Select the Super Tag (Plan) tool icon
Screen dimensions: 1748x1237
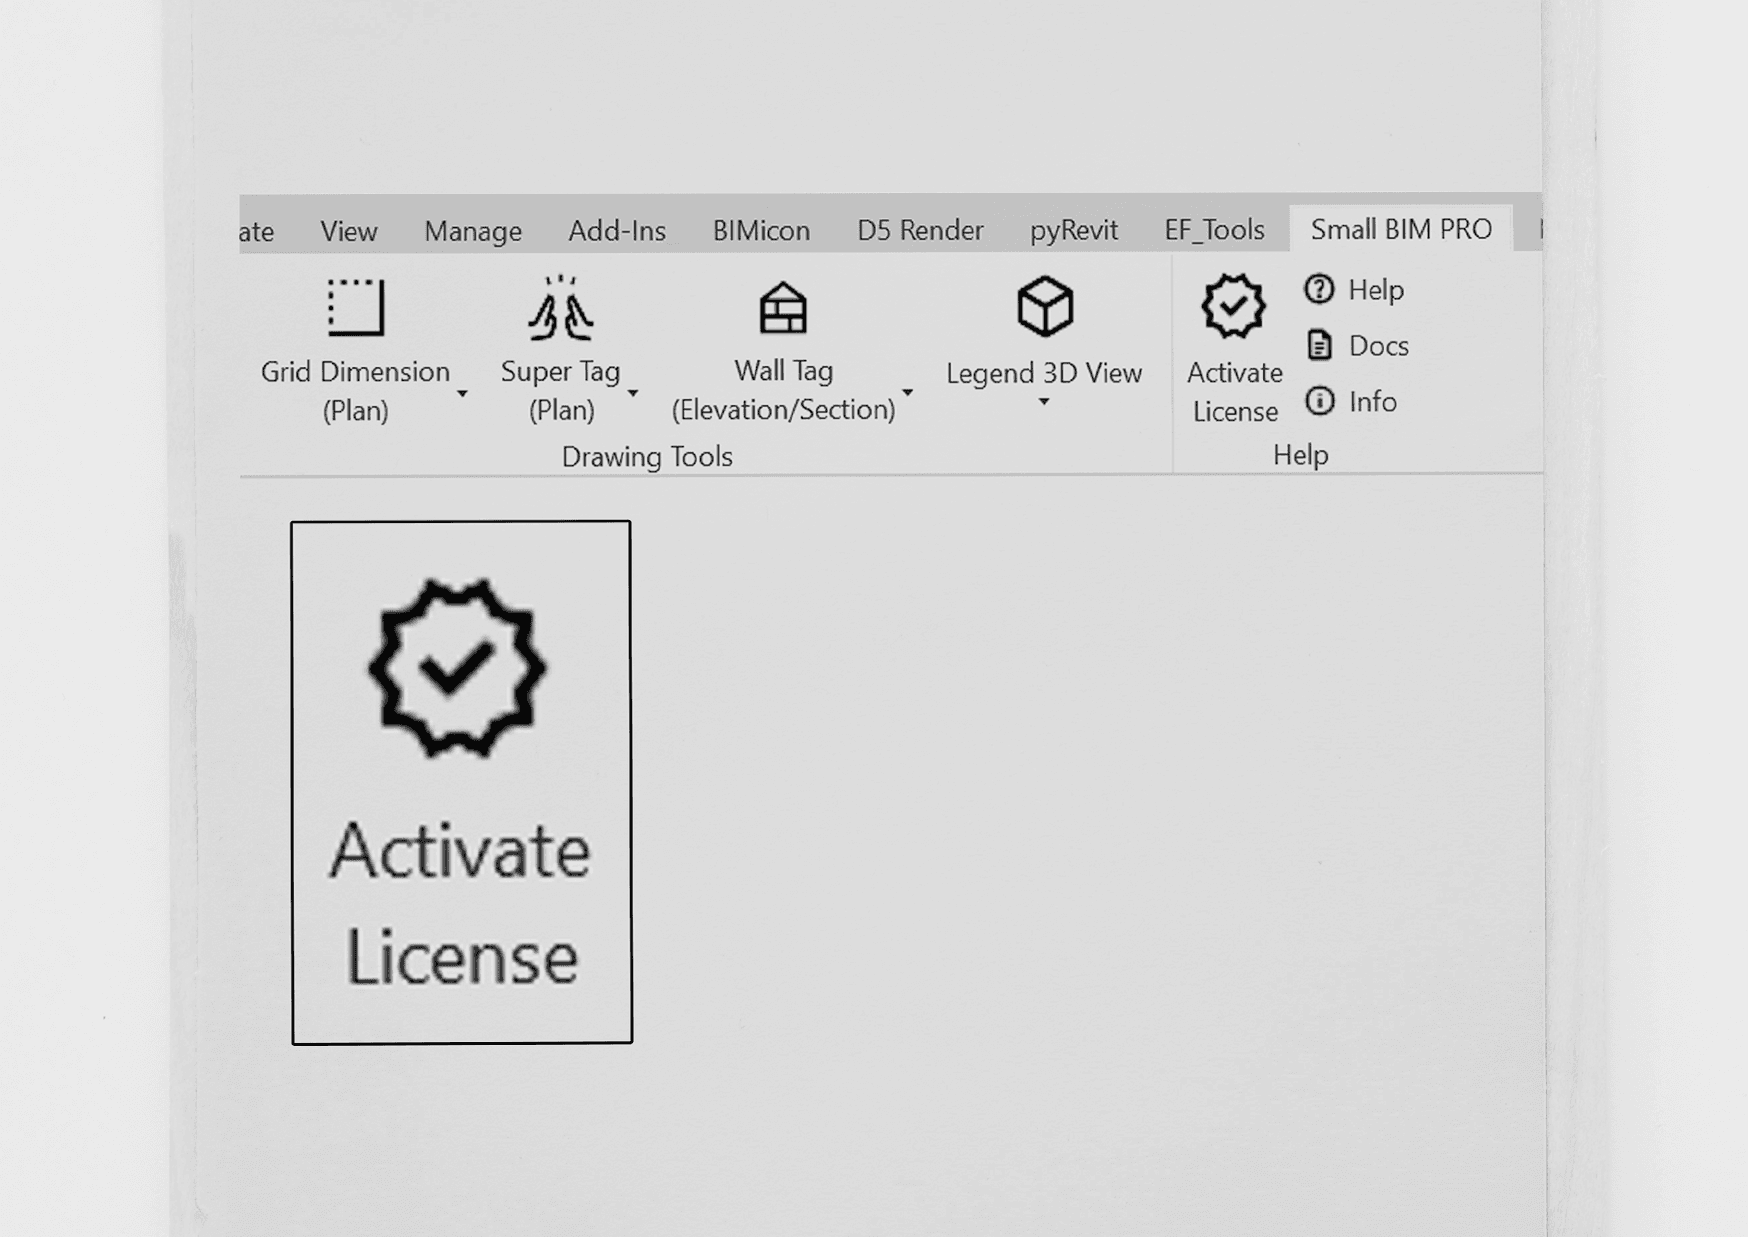(x=560, y=308)
